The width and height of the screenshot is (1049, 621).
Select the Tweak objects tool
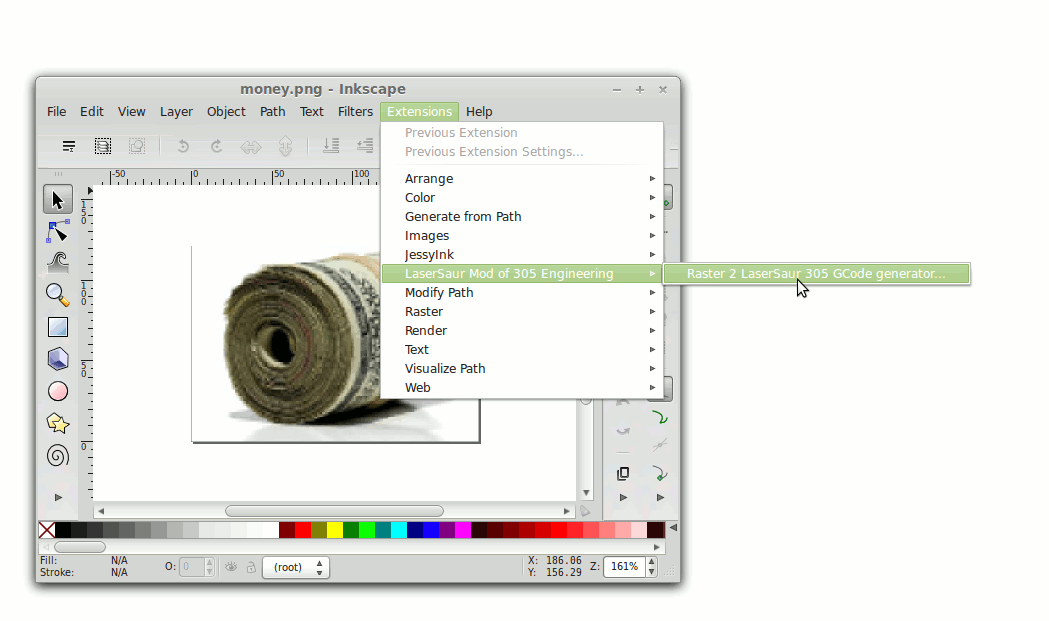tap(58, 262)
